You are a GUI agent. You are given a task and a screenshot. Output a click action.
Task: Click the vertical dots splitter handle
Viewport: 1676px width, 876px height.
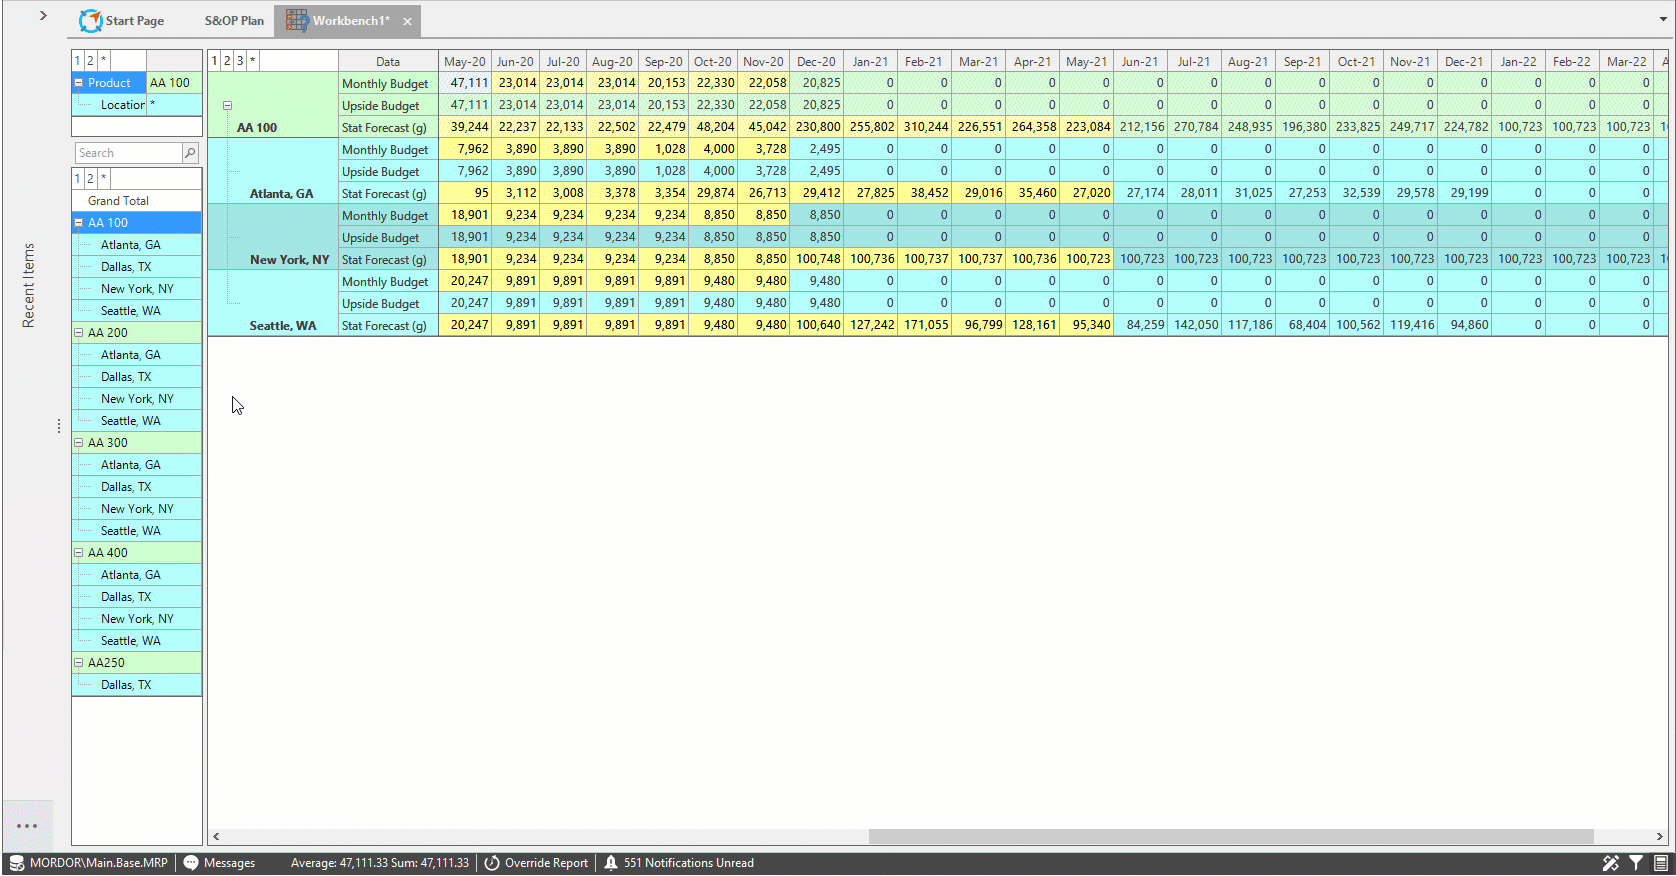(59, 426)
